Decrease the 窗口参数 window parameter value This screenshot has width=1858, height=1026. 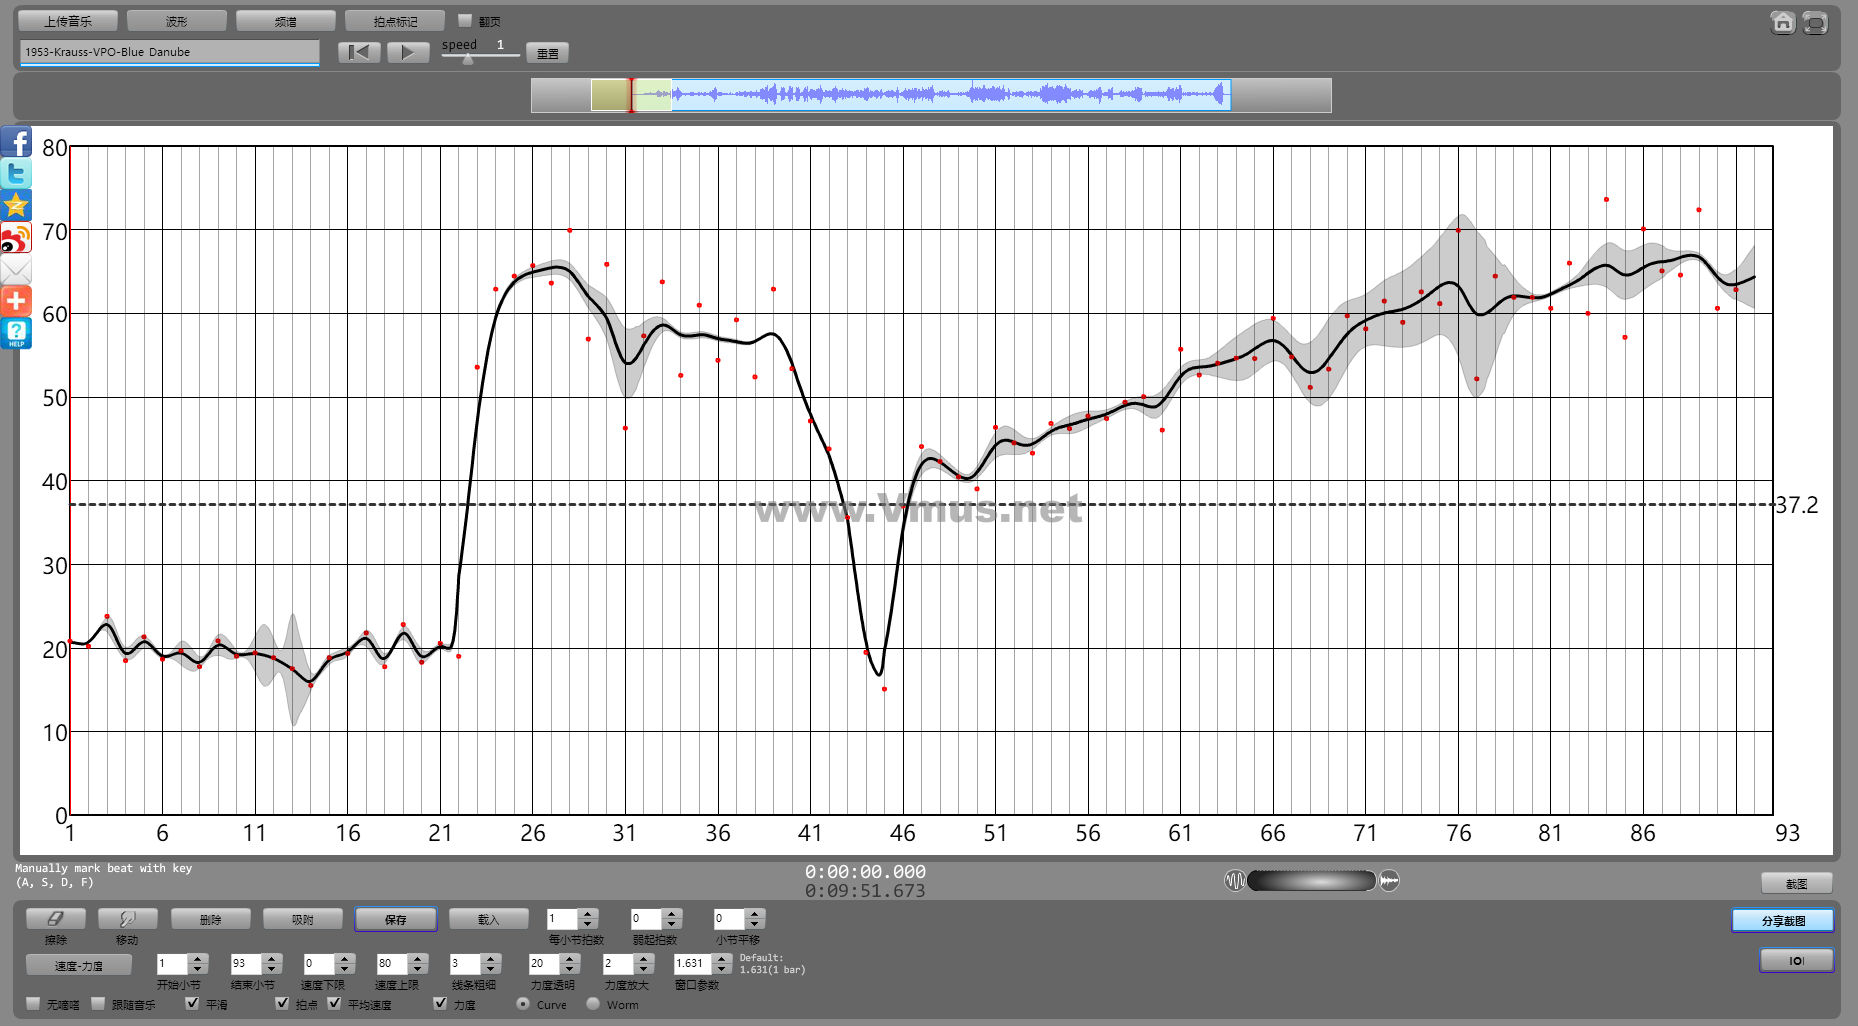[722, 969]
